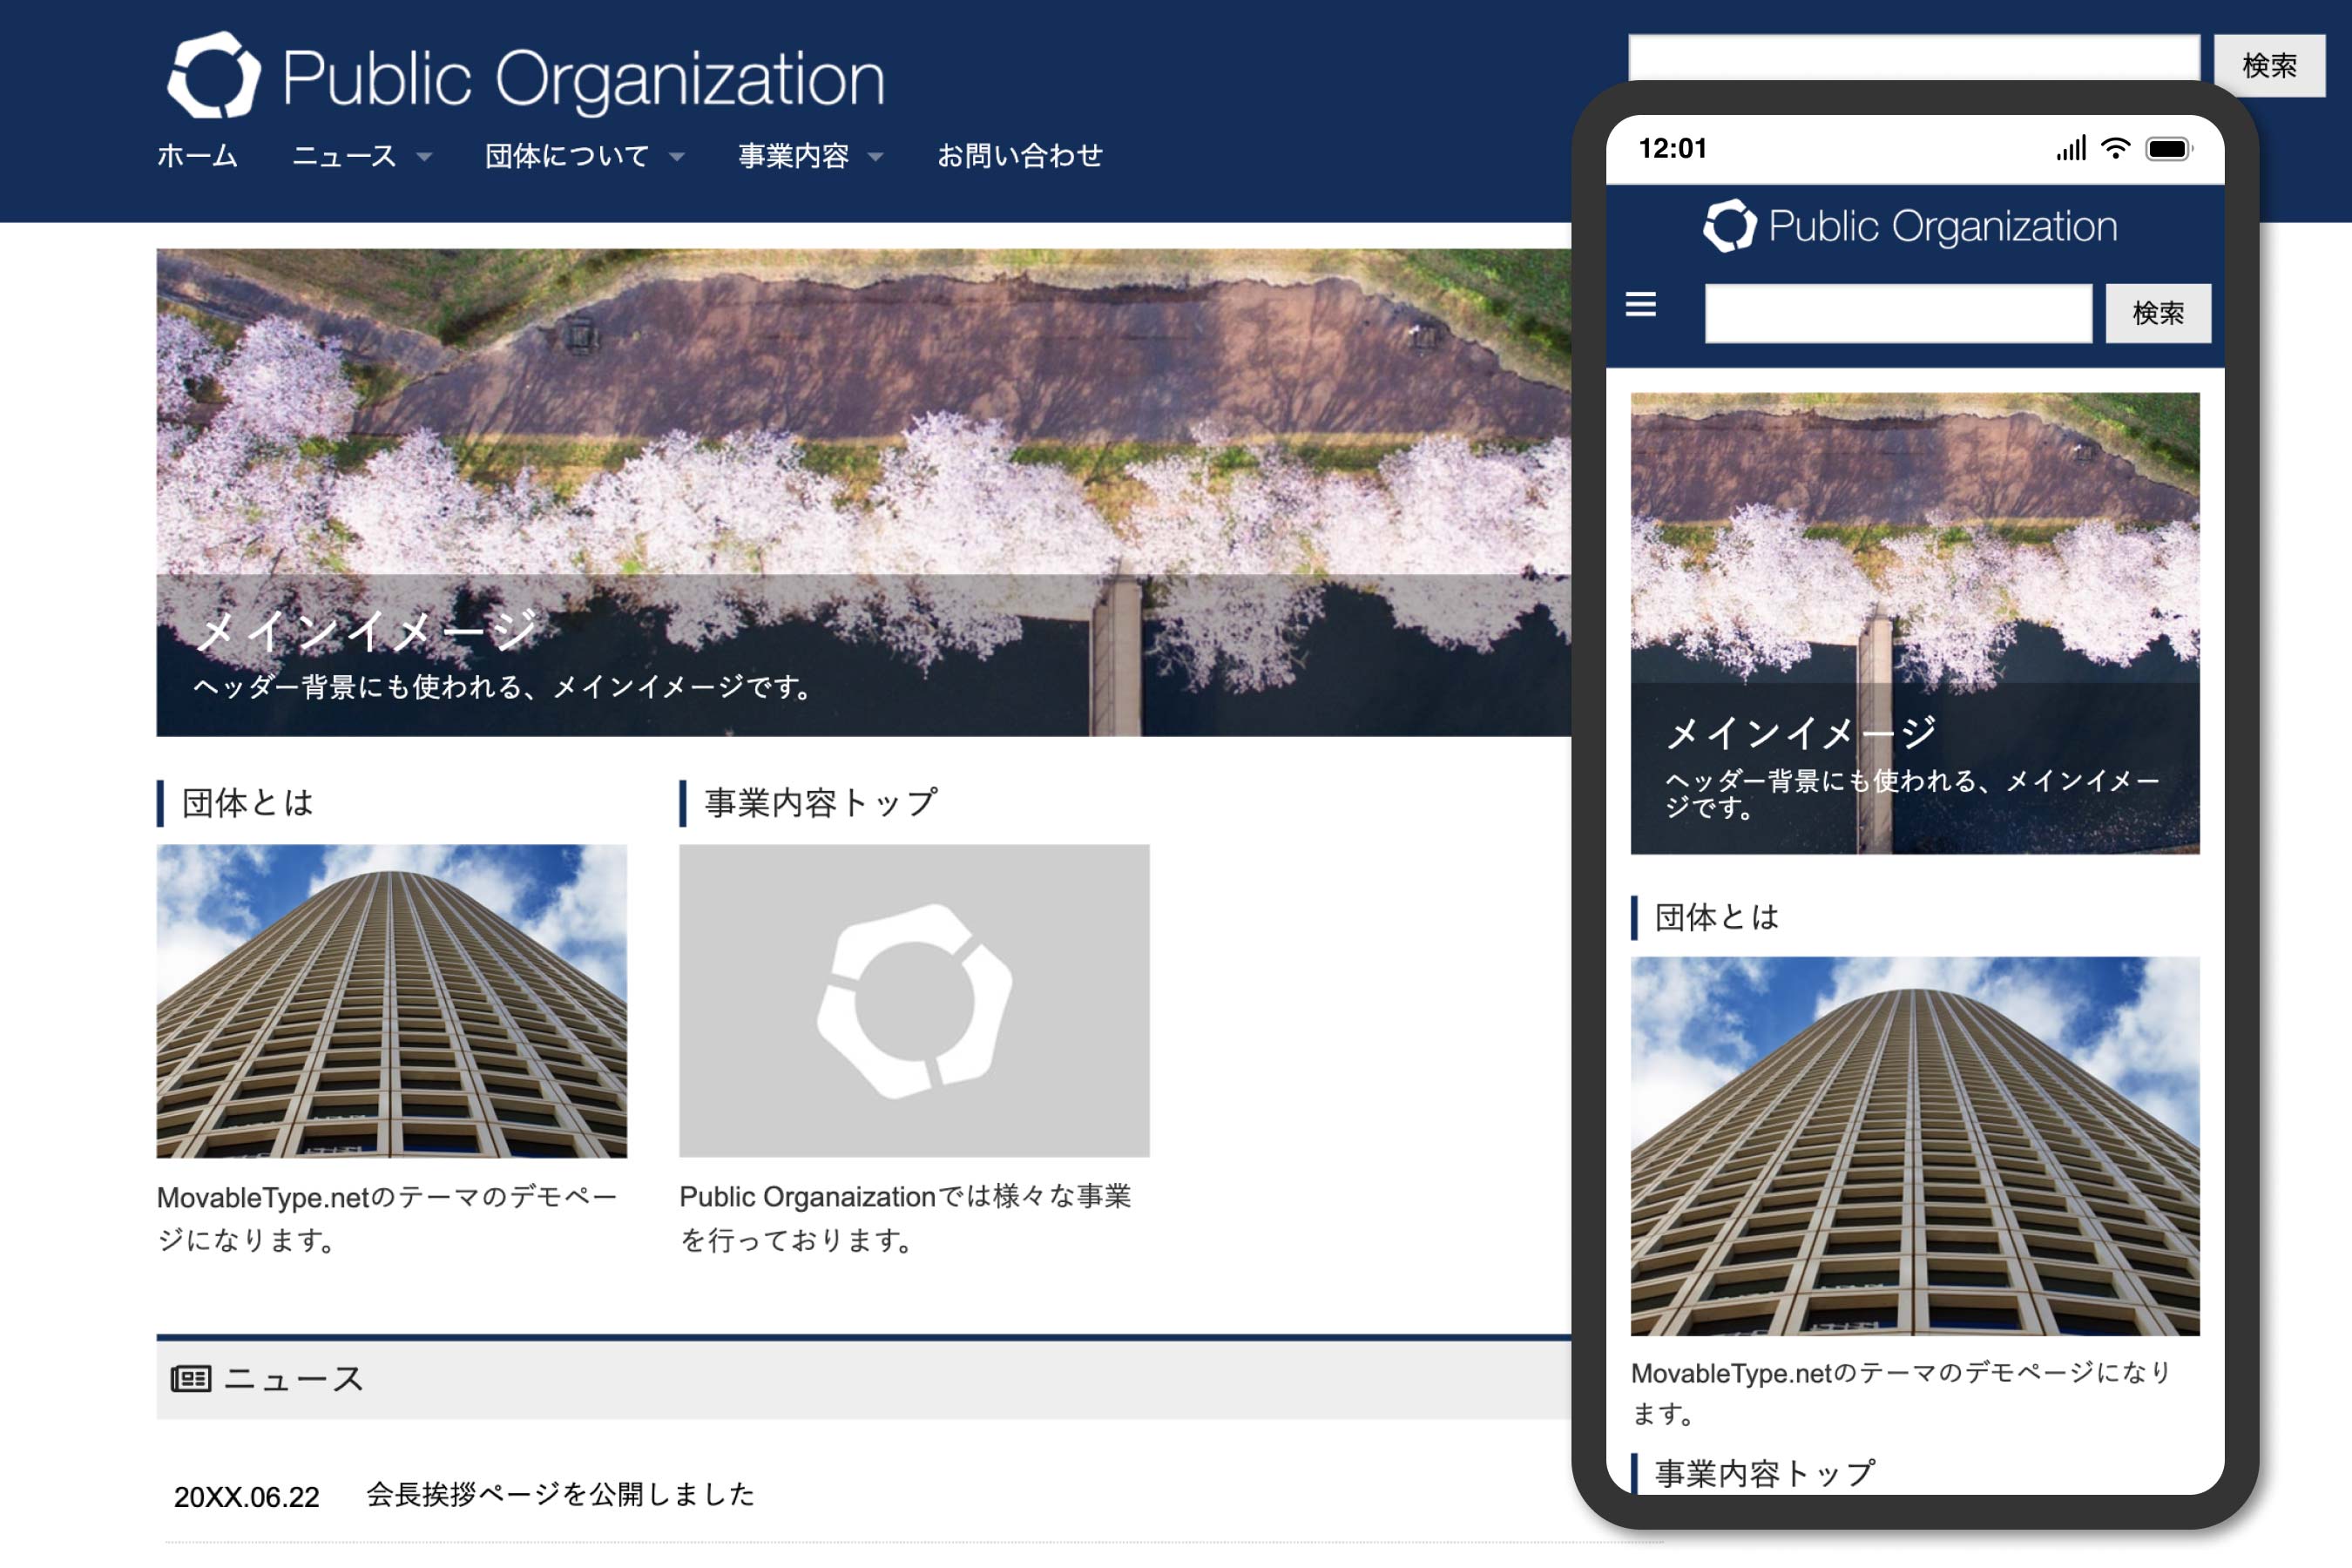
Task: Click the date 20XX.06.22 in news list
Action: (247, 1497)
